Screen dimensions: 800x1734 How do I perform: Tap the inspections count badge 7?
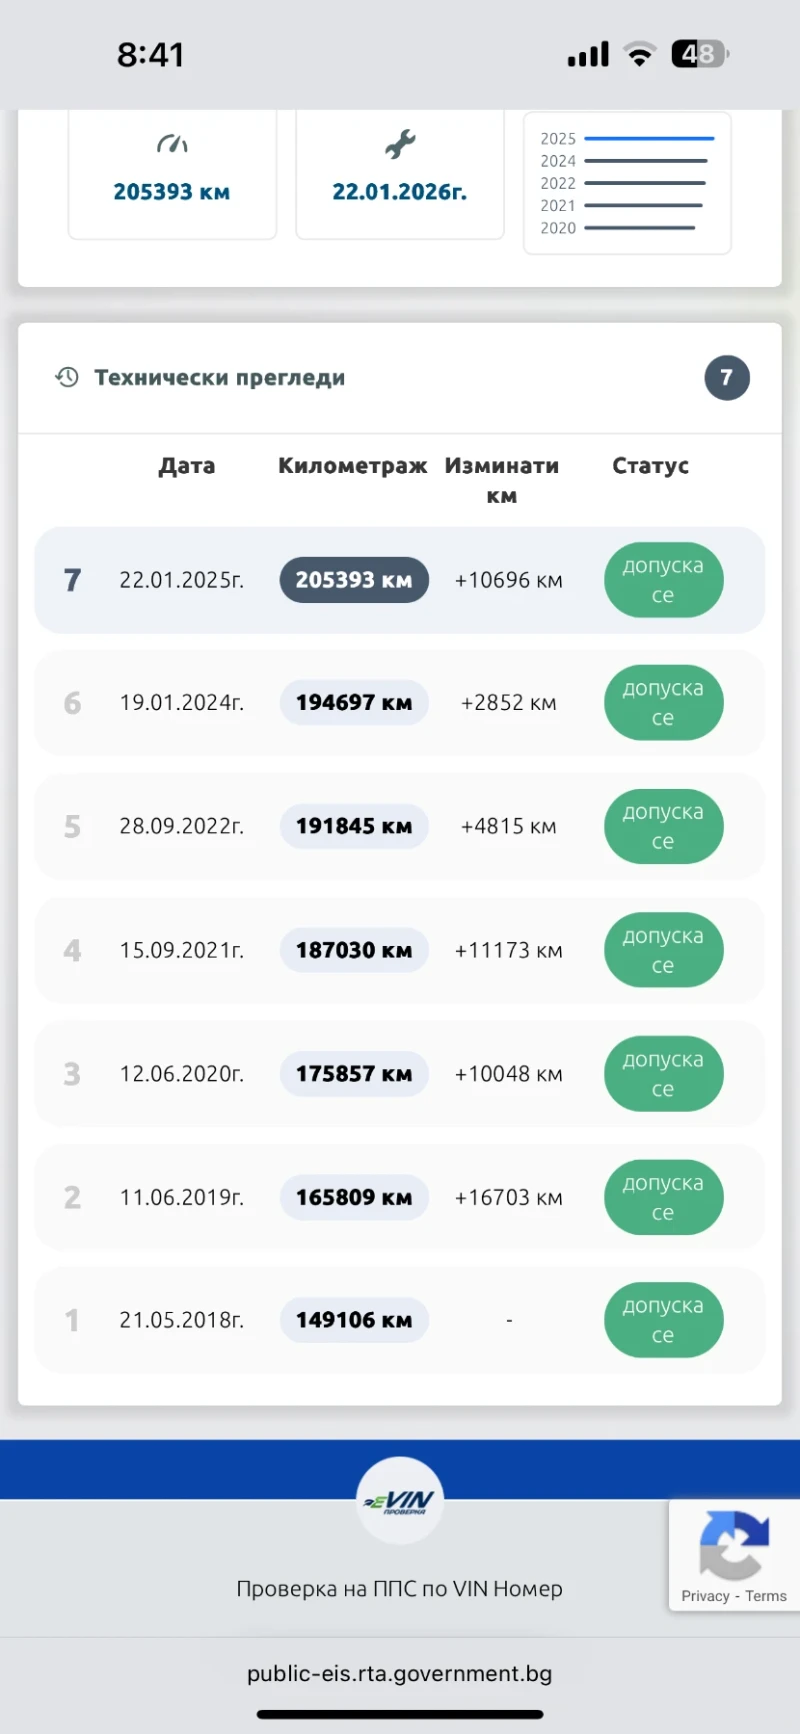727,378
